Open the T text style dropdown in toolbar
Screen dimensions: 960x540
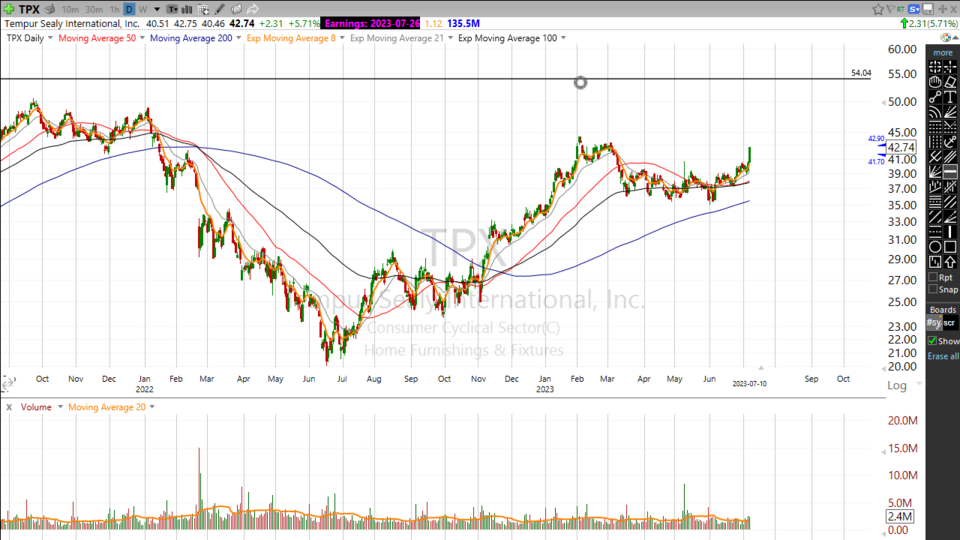tap(172, 9)
